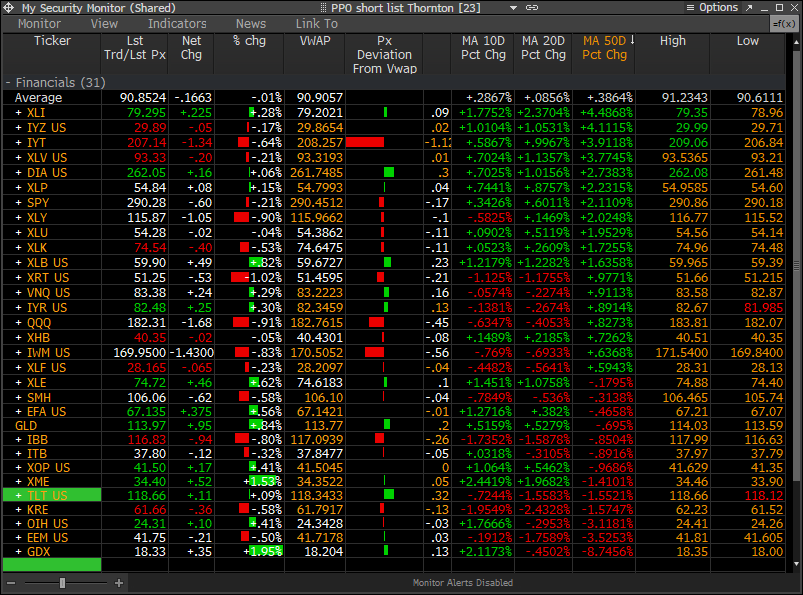
Task: Click the OIH US ticker
Action: [x=47, y=523]
